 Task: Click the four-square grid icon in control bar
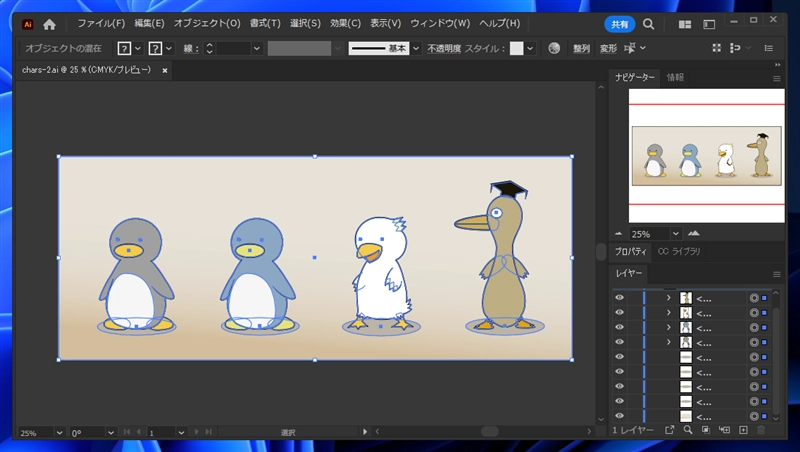(717, 48)
